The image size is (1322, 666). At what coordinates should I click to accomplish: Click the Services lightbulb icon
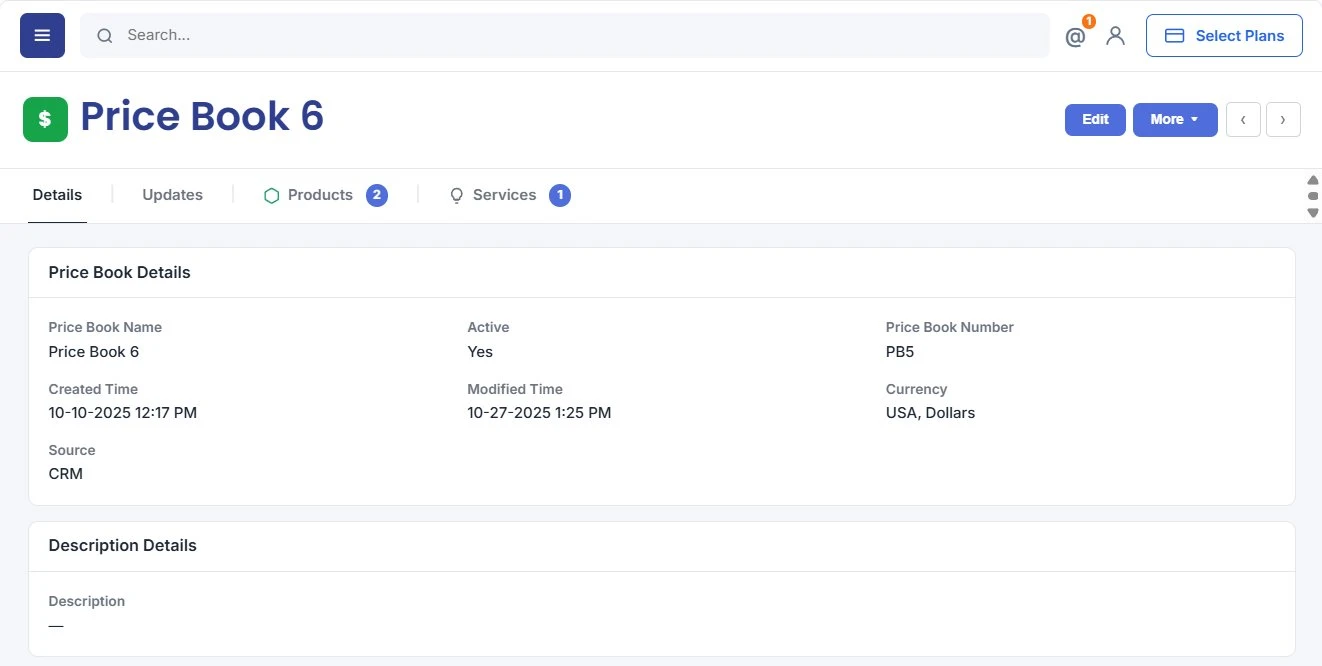point(457,196)
